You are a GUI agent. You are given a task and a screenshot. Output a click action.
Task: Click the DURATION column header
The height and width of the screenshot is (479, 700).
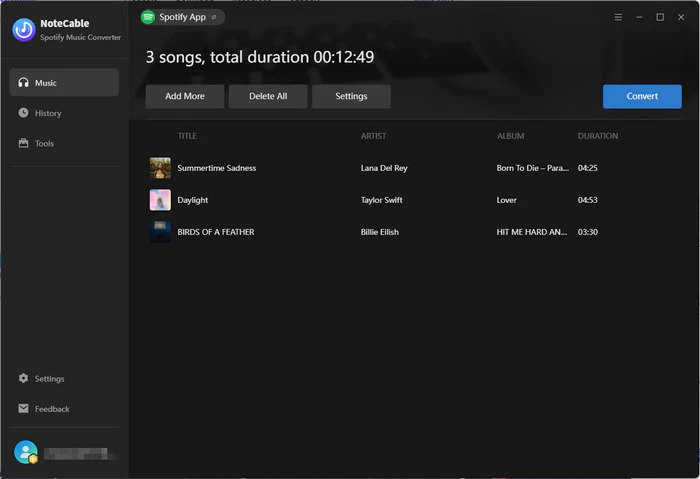598,136
